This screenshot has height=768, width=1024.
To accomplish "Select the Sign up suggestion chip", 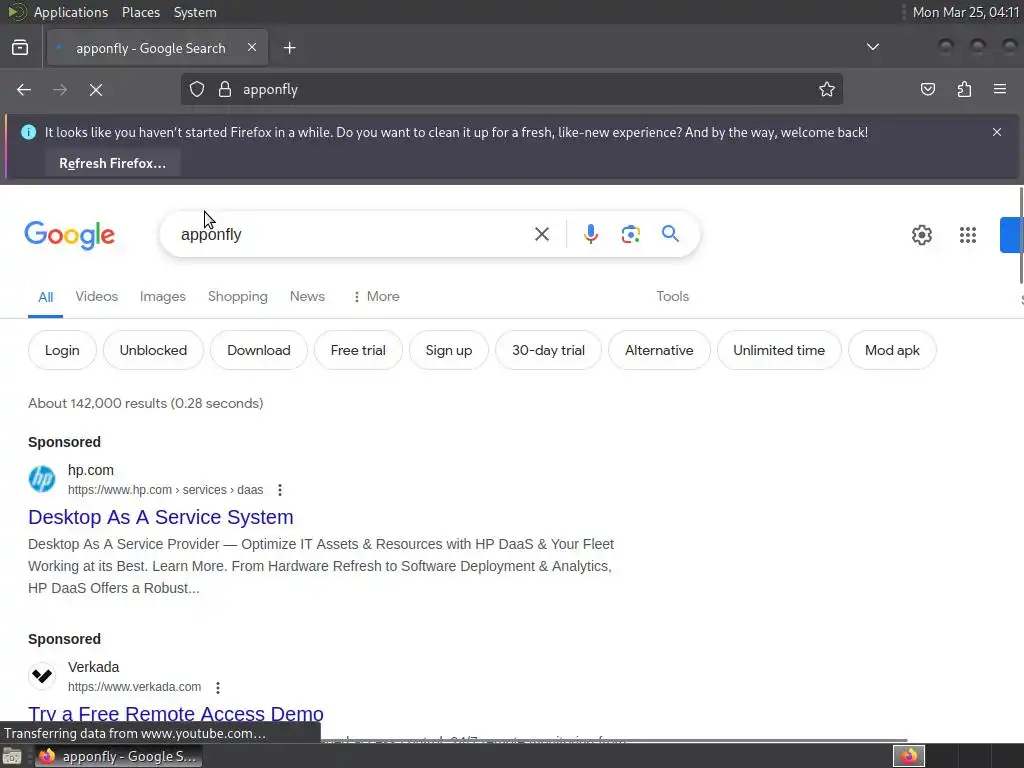I will coord(449,350).
